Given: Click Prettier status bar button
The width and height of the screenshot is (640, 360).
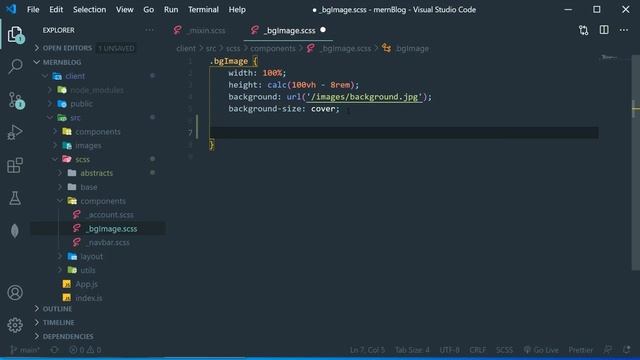Looking at the screenshot, I should click(580, 350).
